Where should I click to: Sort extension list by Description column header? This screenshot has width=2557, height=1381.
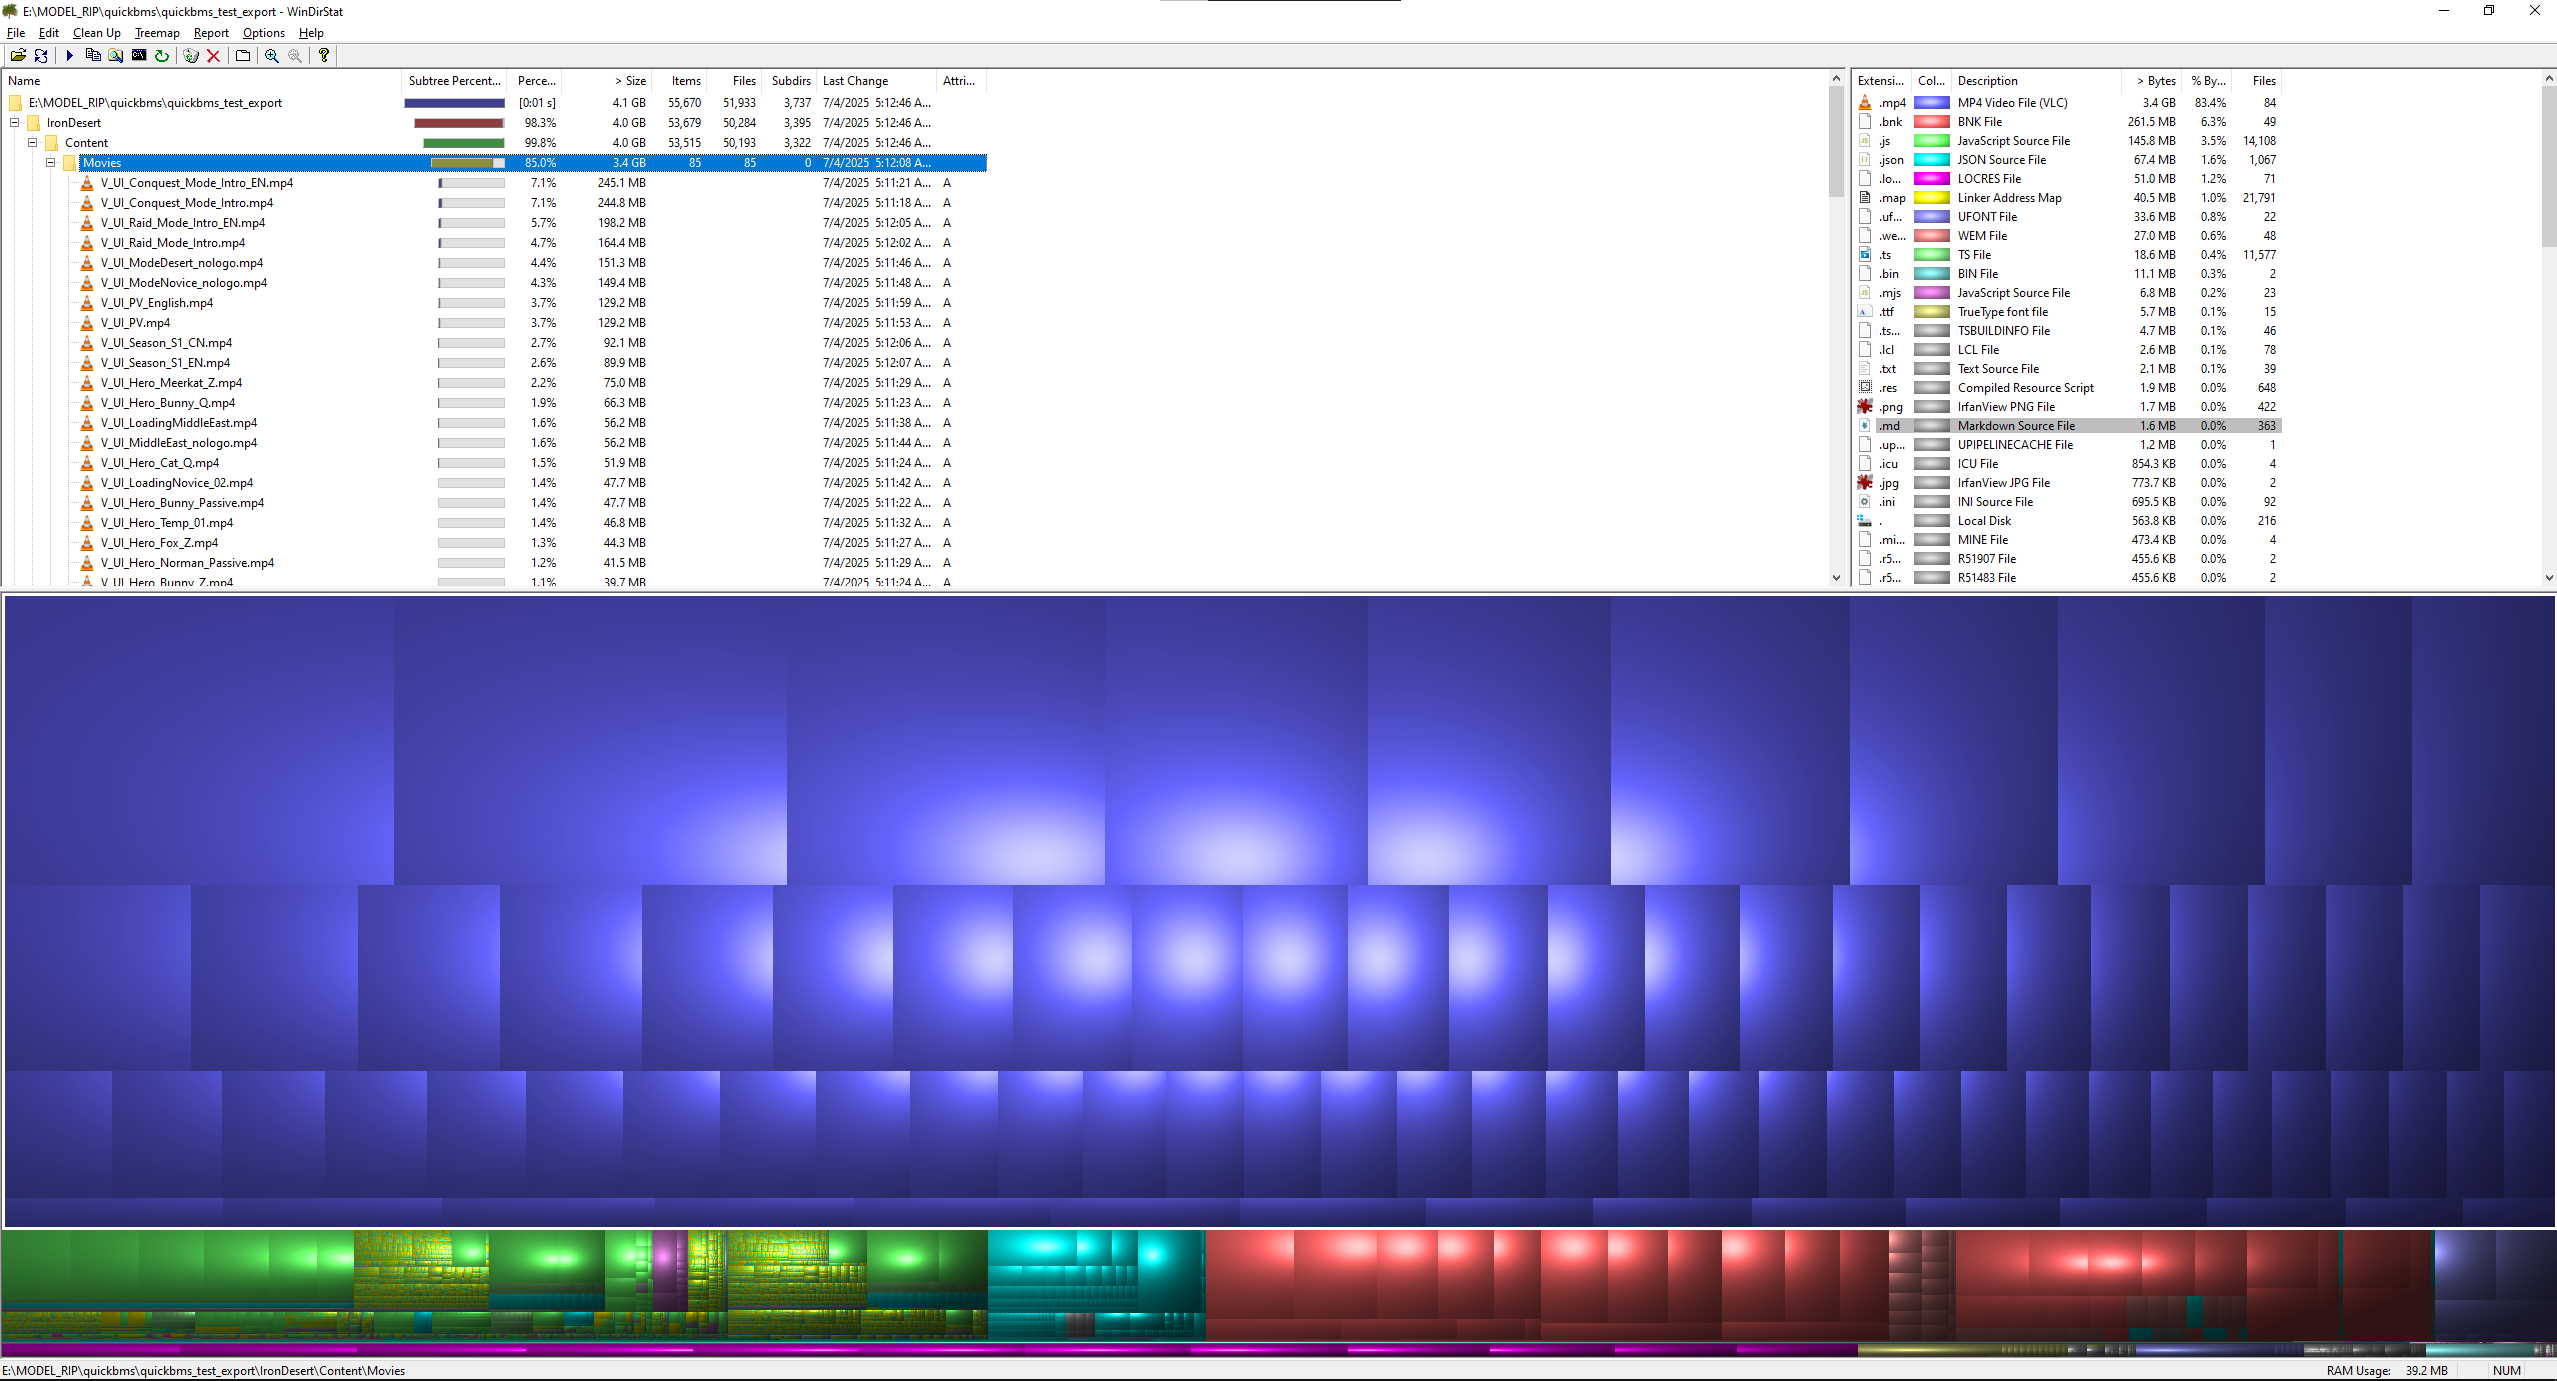pyautogui.click(x=2036, y=81)
